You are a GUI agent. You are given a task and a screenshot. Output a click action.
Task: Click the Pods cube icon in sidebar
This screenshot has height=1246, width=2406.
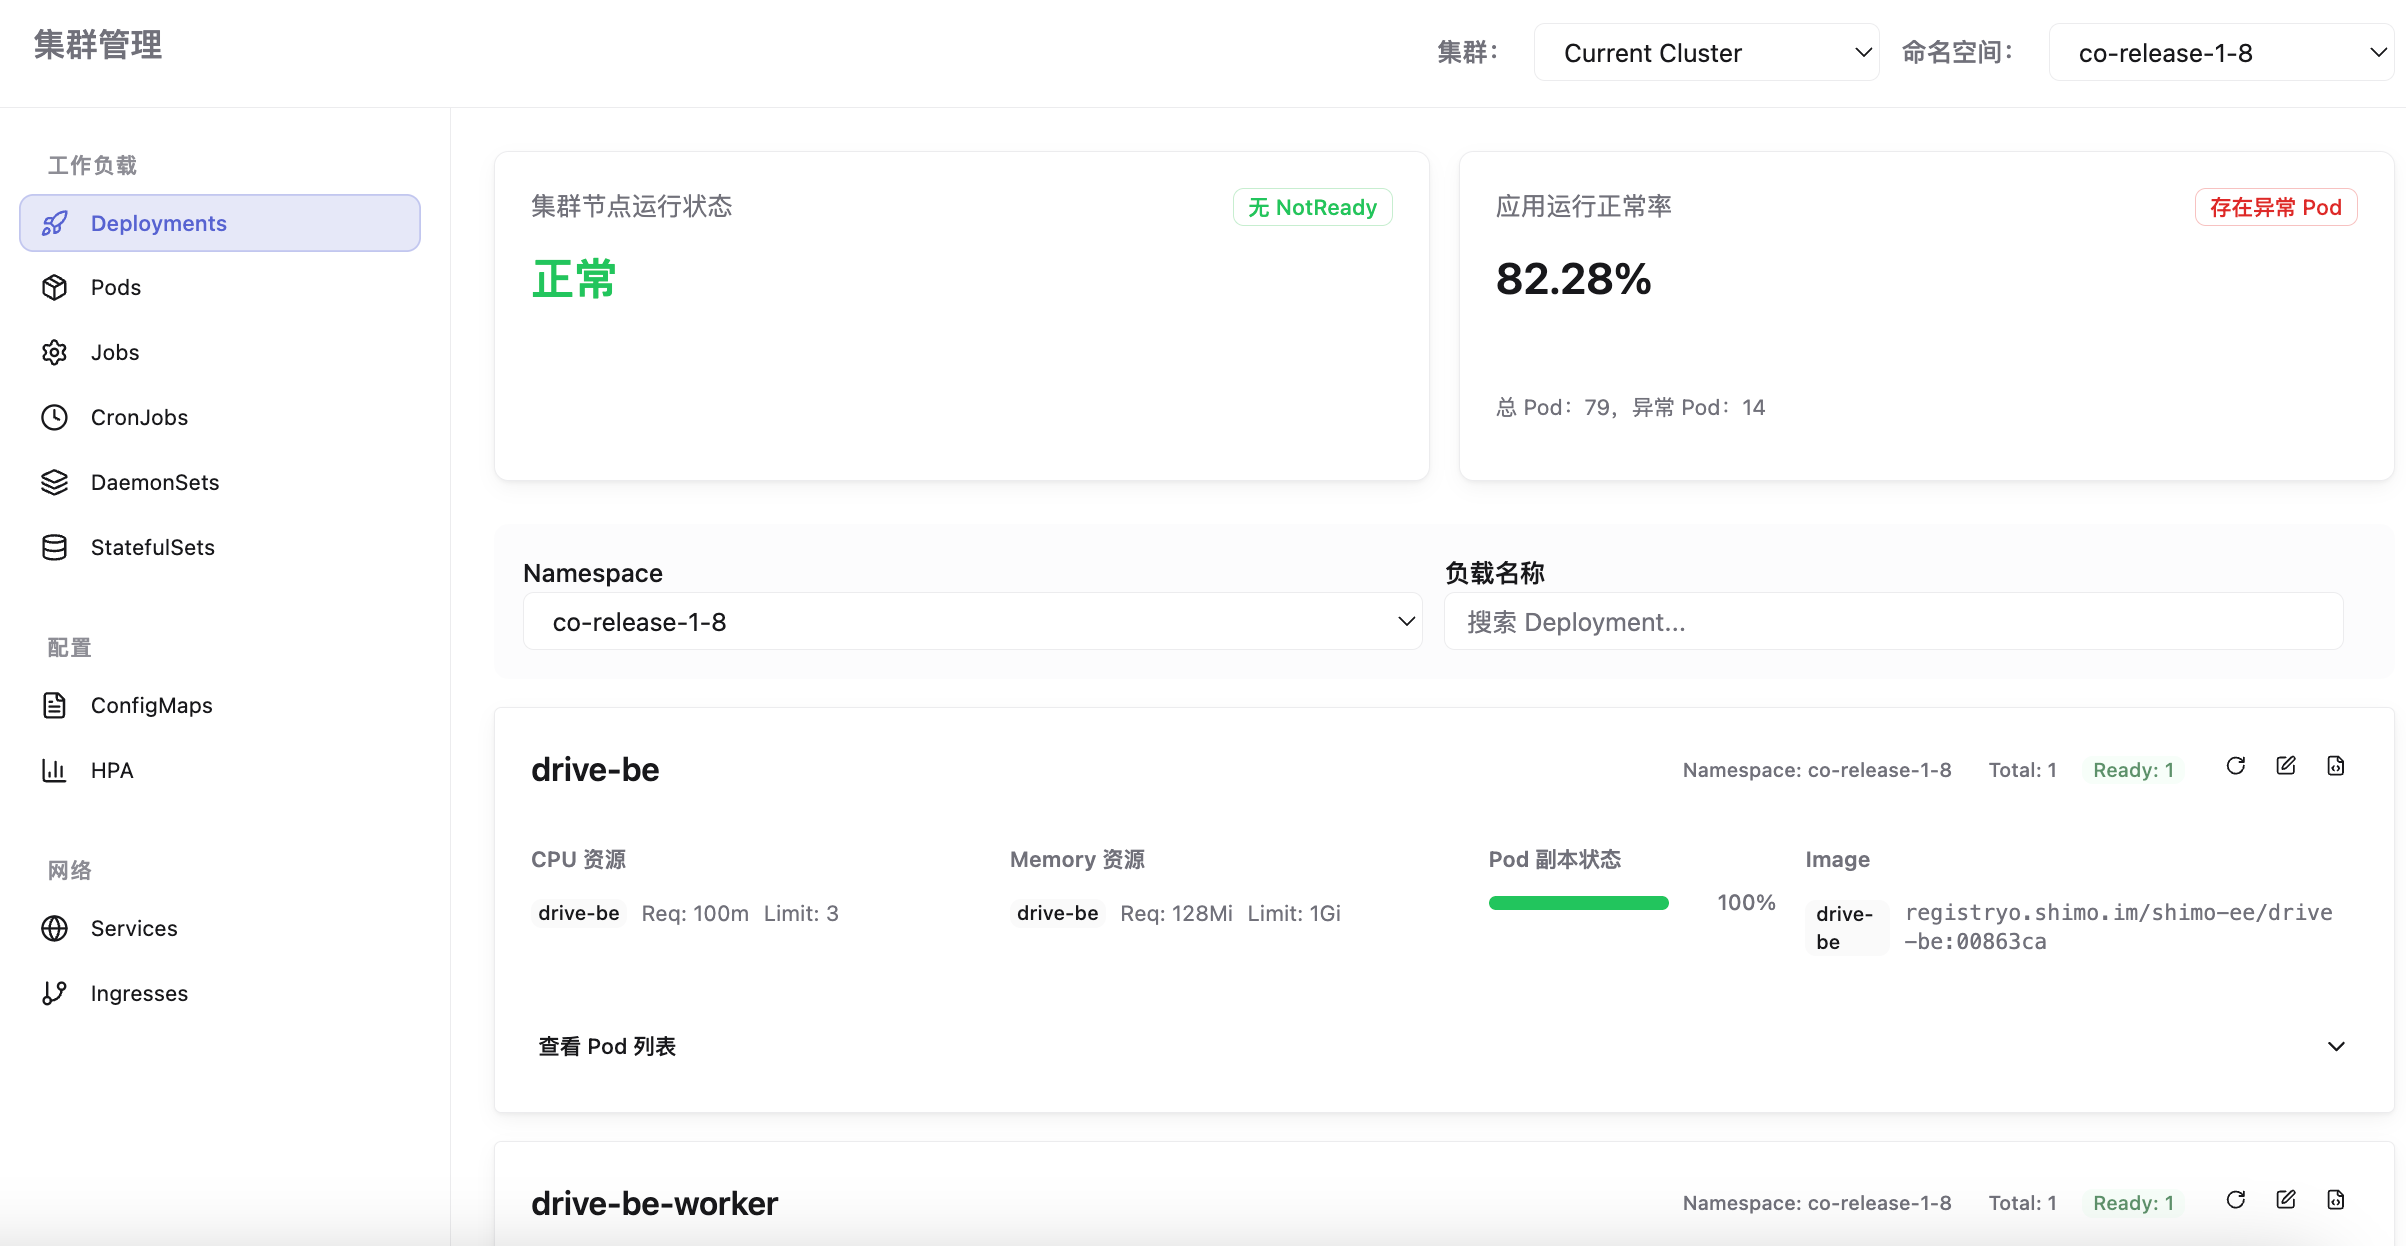(55, 288)
